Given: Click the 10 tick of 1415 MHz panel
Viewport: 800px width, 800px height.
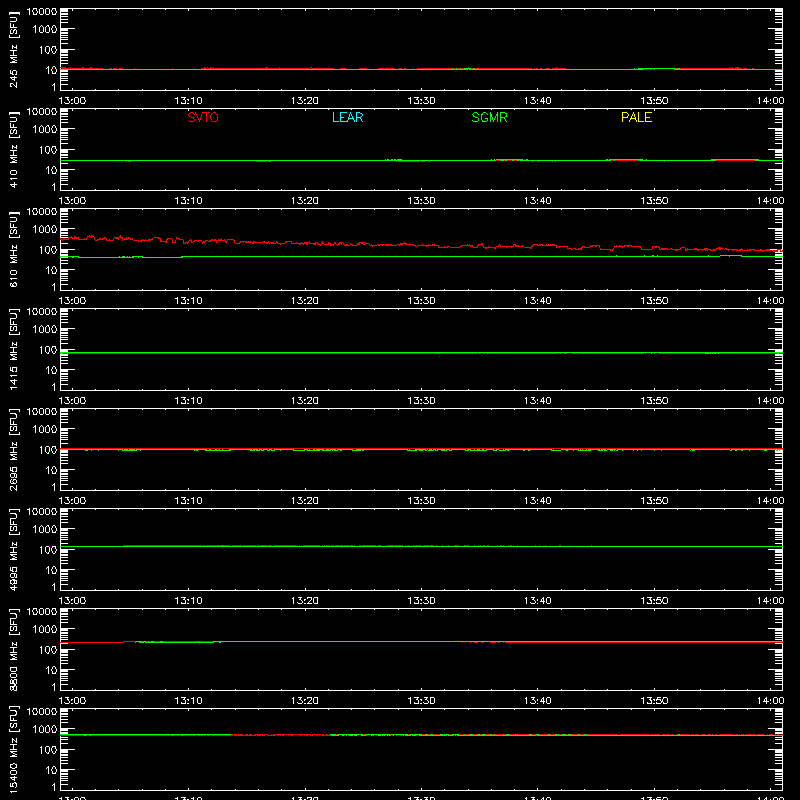Looking at the screenshot, I should tap(51, 370).
